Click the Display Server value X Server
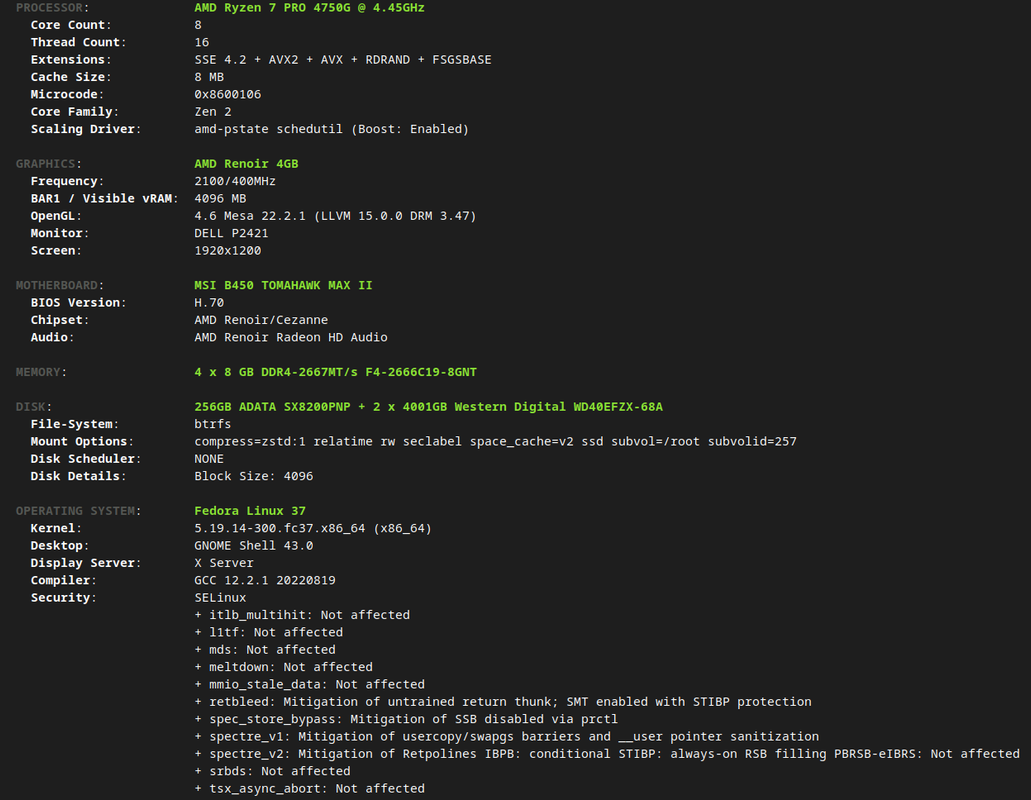 [x=224, y=563]
